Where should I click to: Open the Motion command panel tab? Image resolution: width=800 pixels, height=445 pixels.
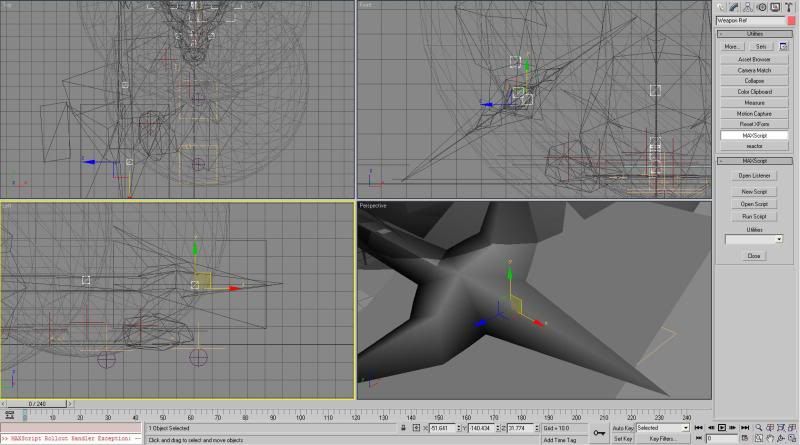tap(762, 7)
